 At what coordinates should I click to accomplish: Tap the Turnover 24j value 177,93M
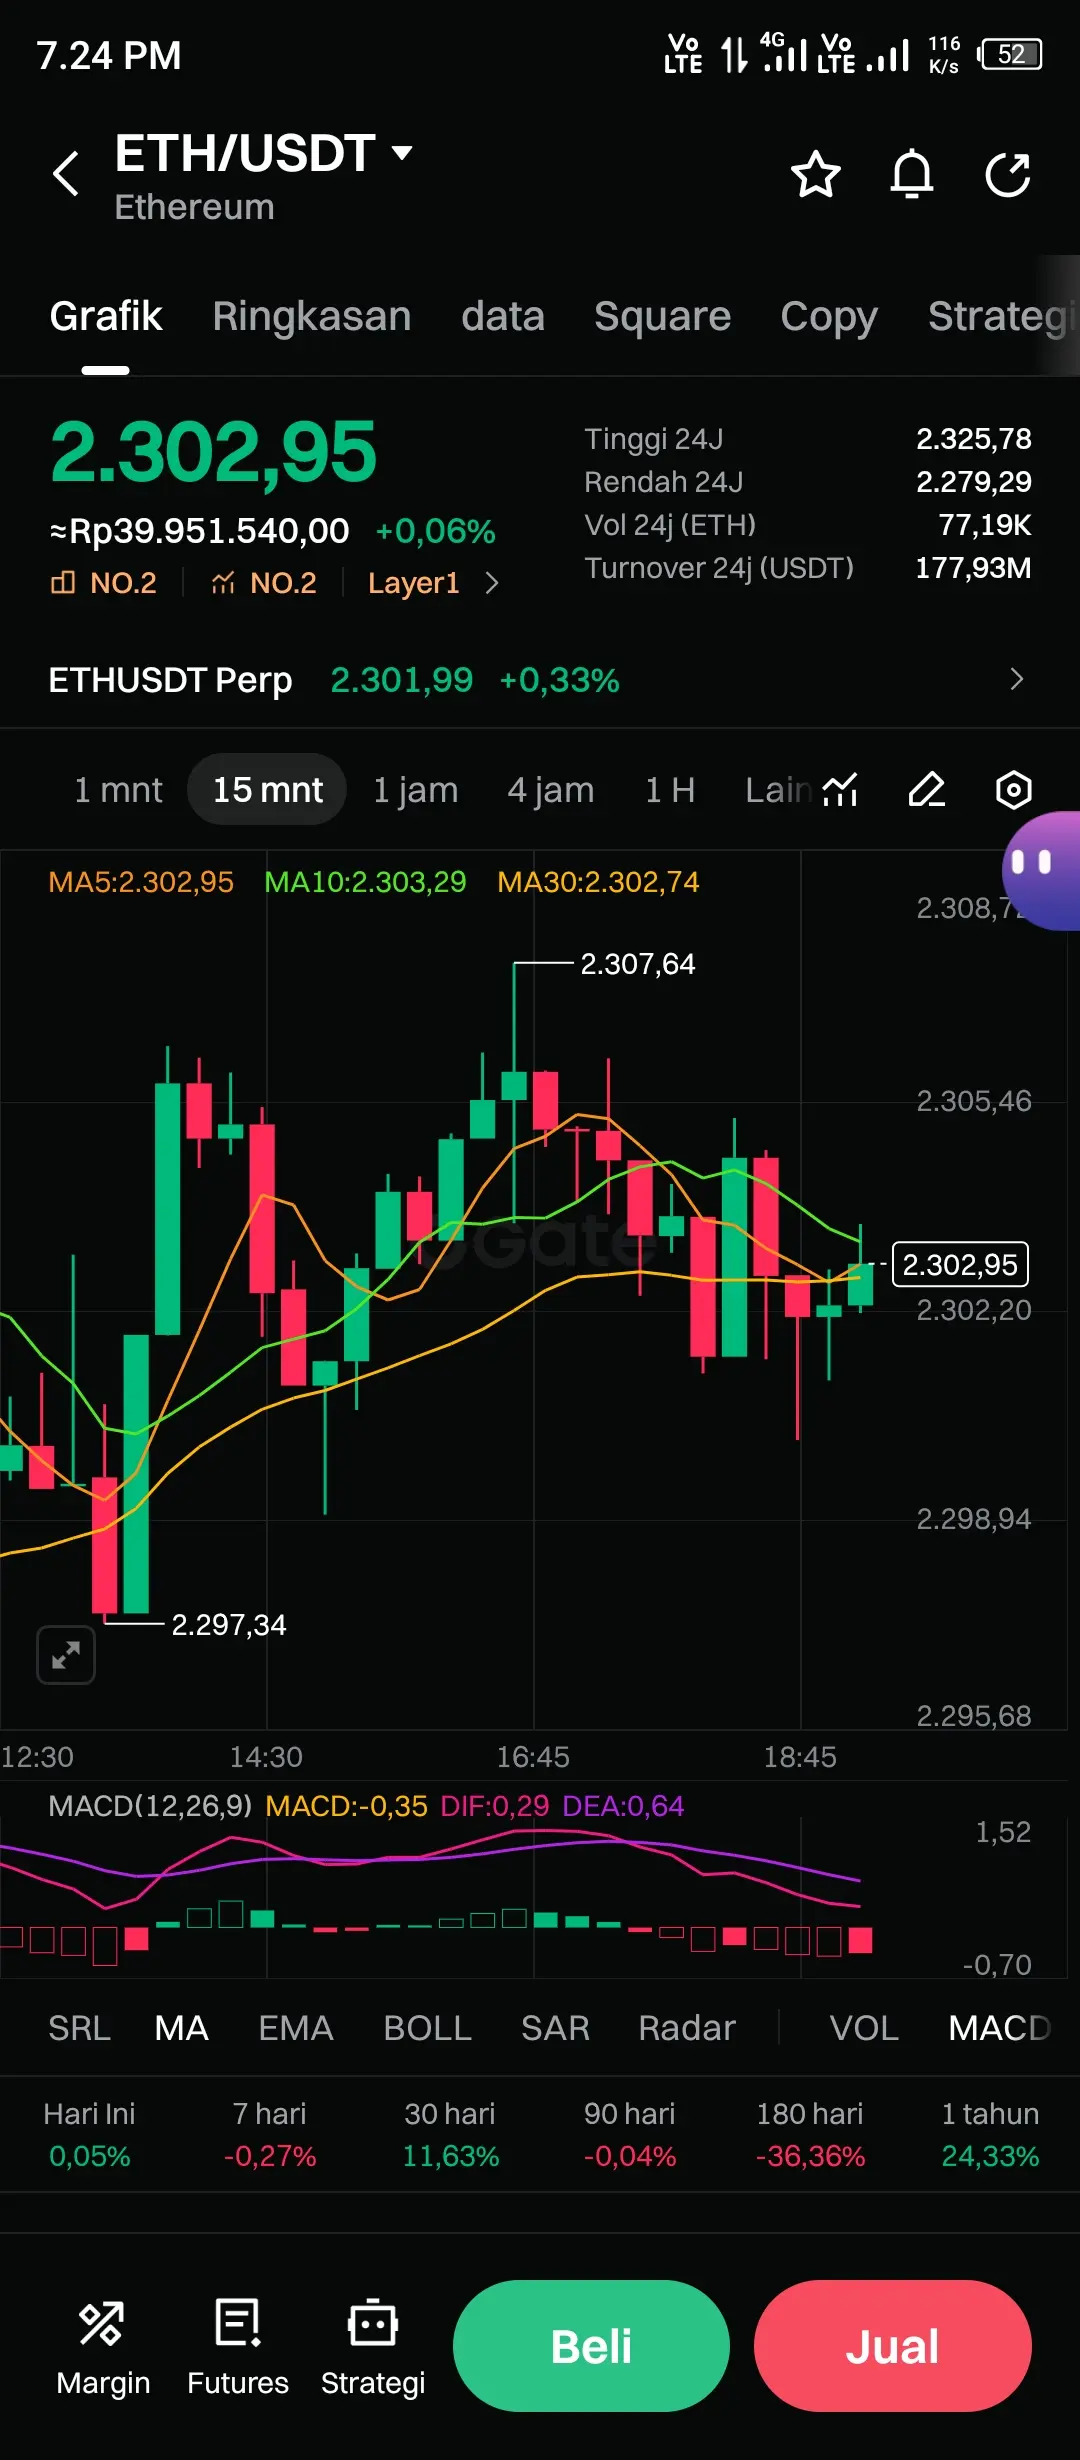(x=973, y=568)
